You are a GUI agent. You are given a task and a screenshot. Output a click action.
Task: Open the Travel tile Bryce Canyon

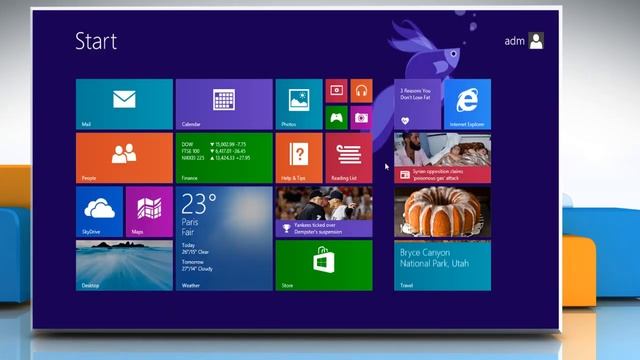(x=442, y=265)
